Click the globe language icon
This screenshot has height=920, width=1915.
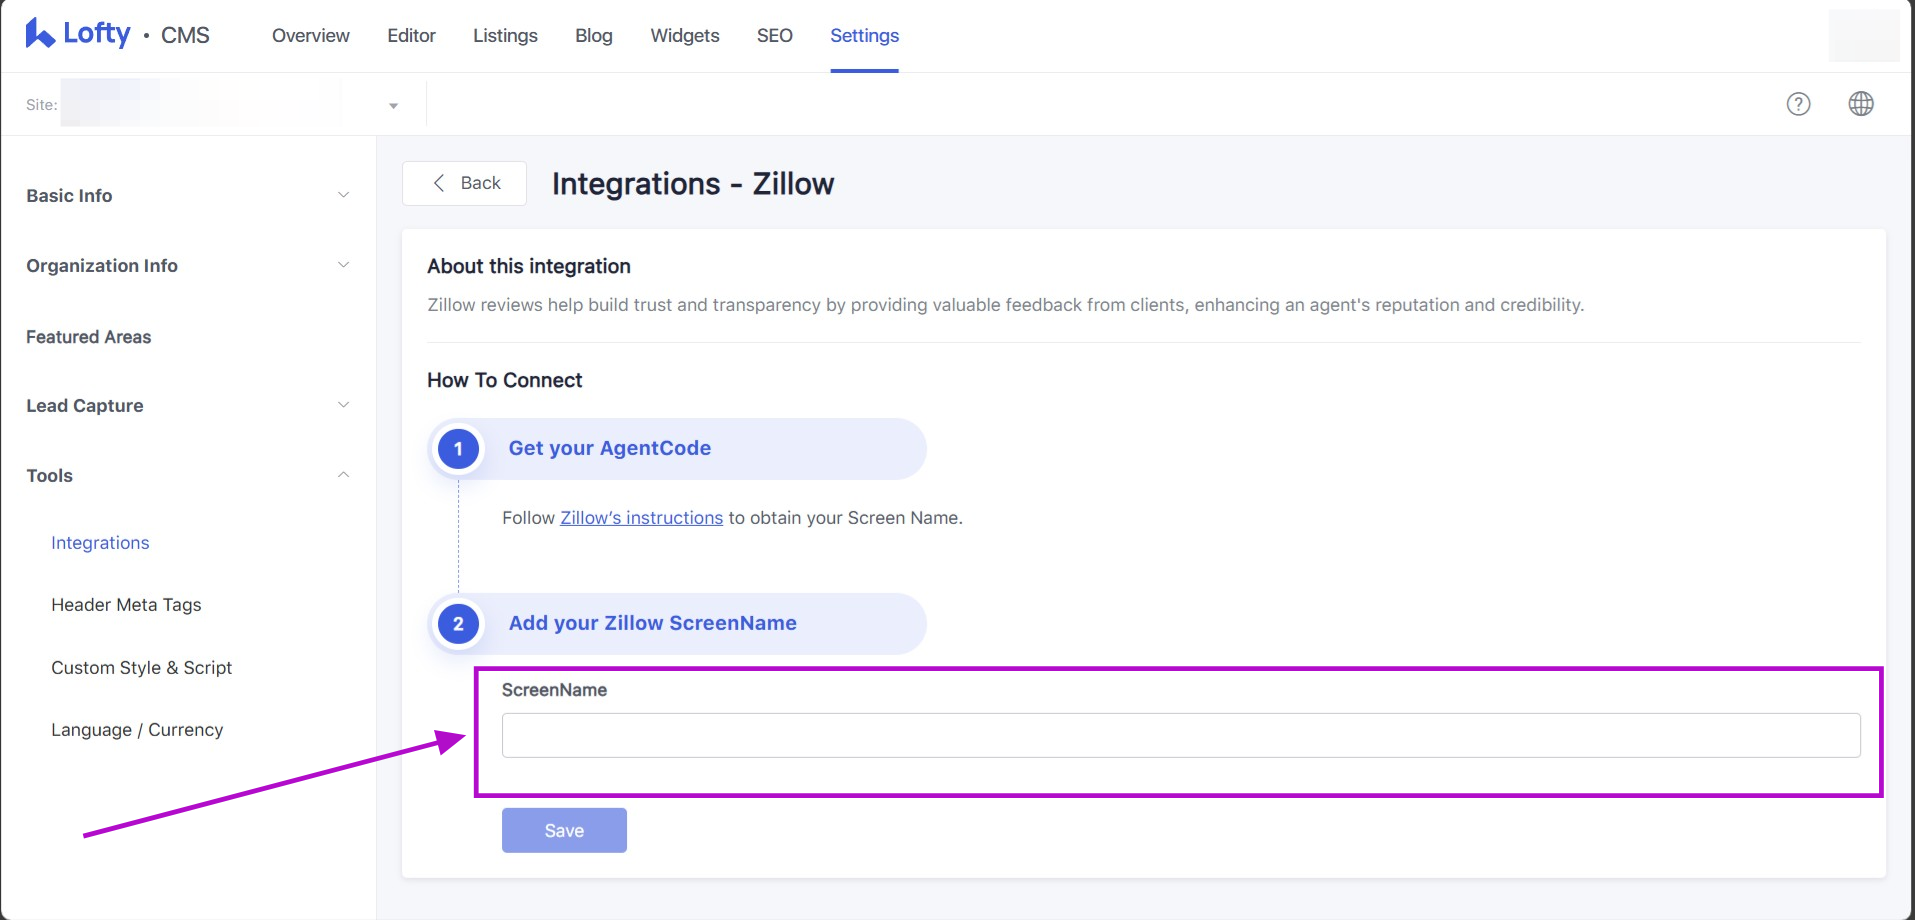pos(1860,104)
